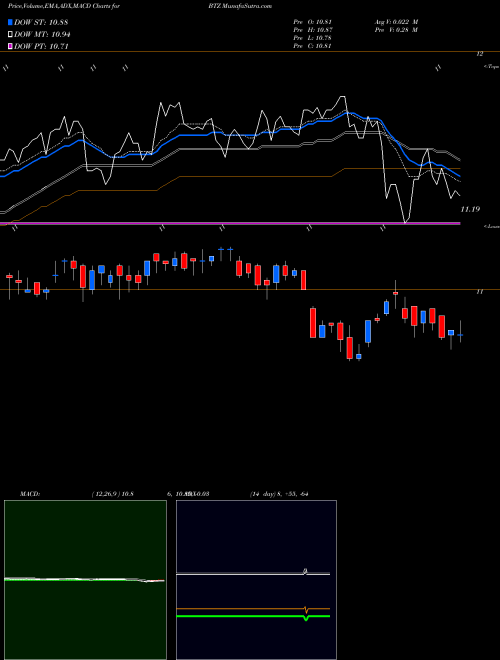
Task: Click the magenta DOW PT legend swatch
Action: pyautogui.click(x=11, y=46)
